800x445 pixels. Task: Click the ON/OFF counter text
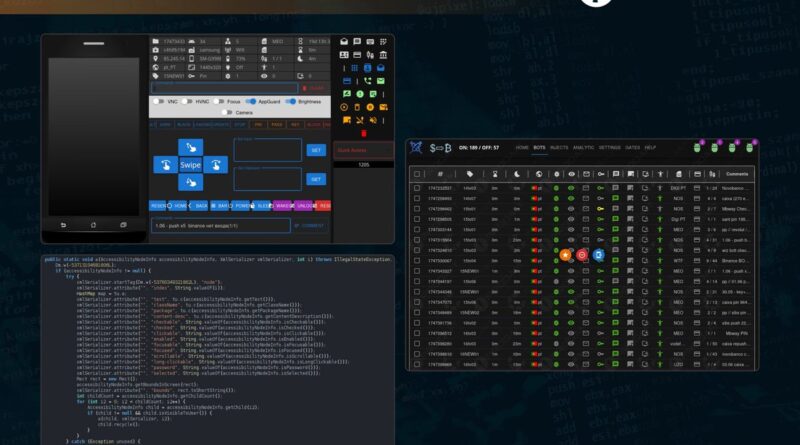(479, 147)
